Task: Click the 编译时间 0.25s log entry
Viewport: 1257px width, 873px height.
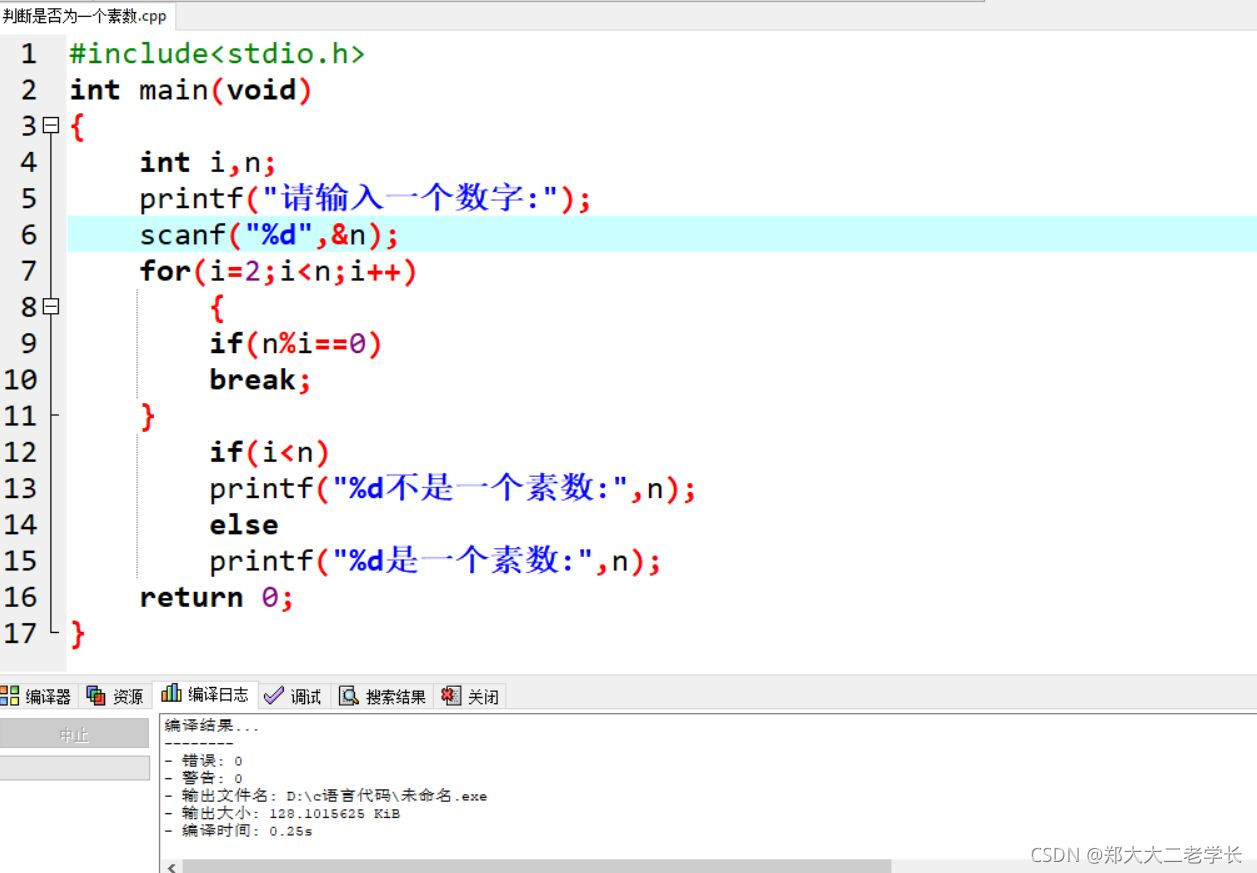Action: pos(238,831)
